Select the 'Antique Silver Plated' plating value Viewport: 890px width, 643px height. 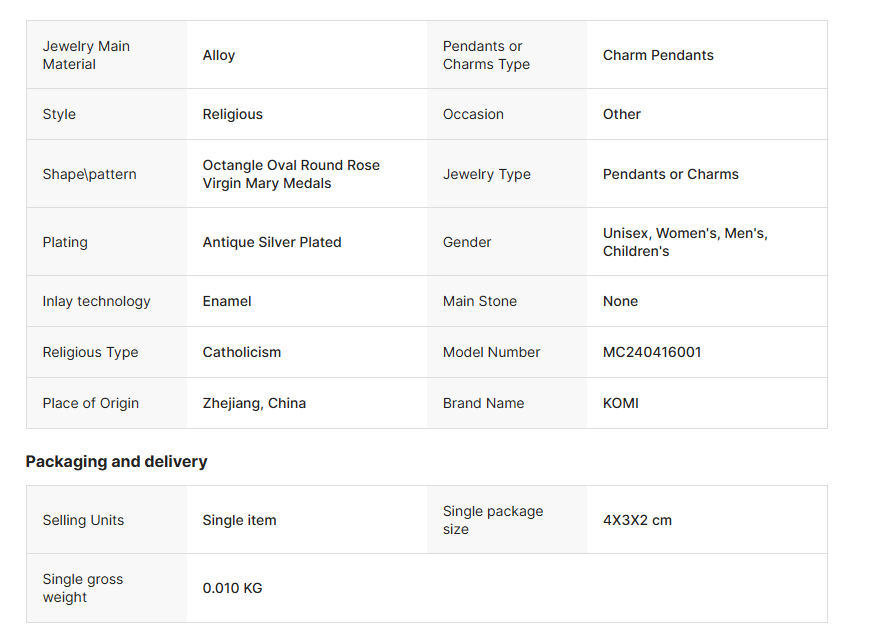tap(272, 242)
